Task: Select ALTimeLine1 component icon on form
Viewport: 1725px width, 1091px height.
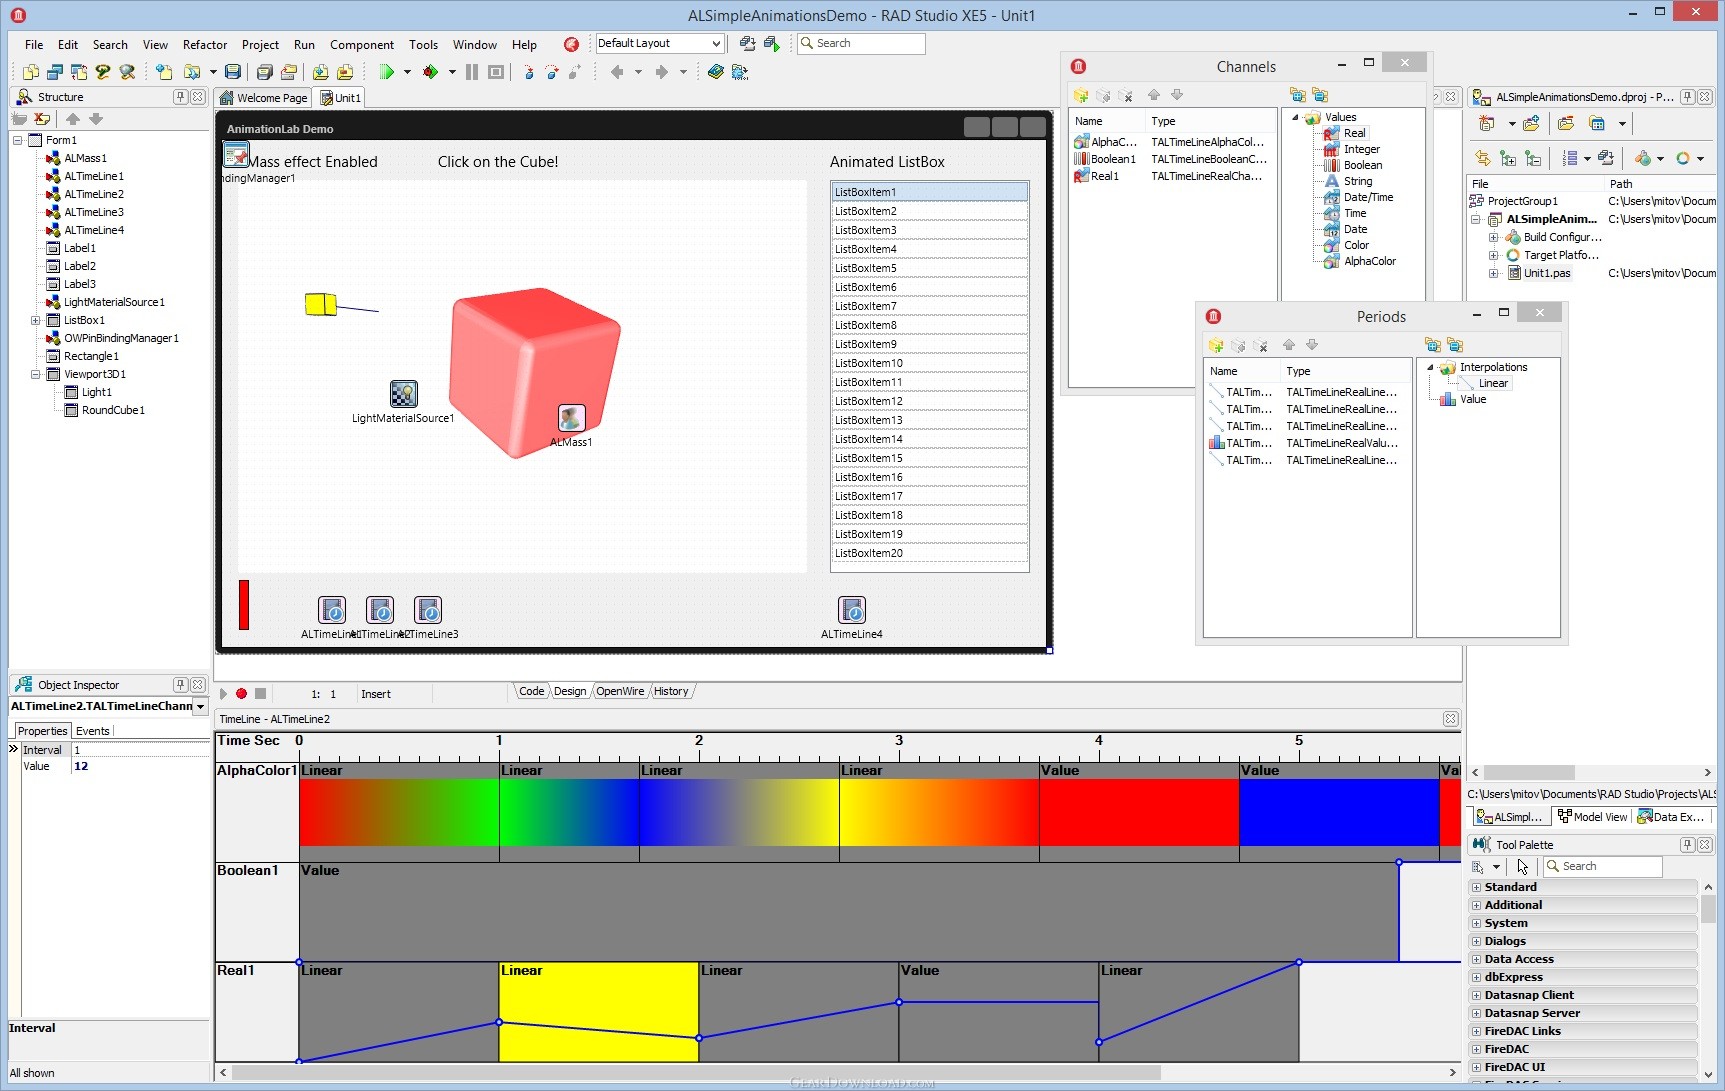Action: click(x=332, y=610)
